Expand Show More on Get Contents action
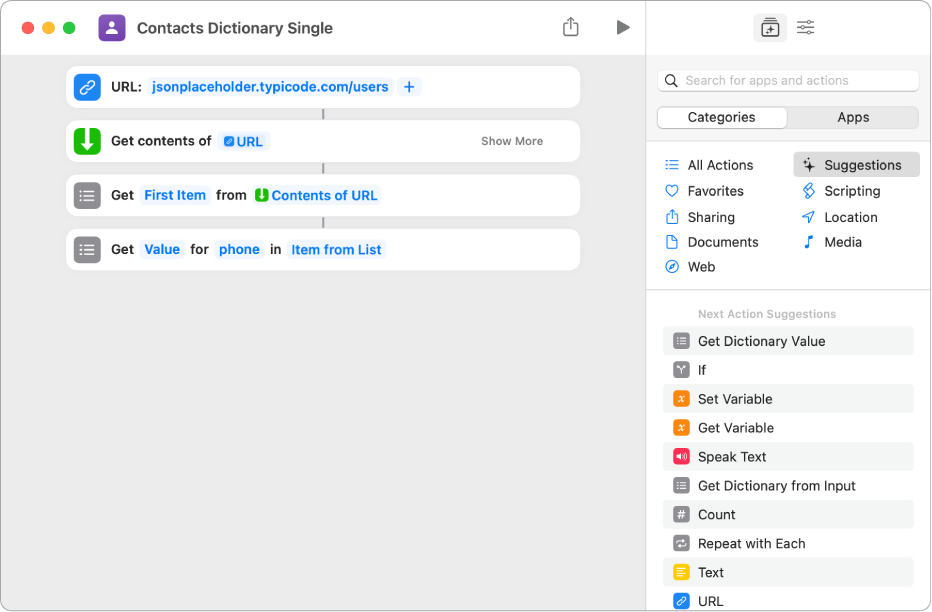 [511, 141]
